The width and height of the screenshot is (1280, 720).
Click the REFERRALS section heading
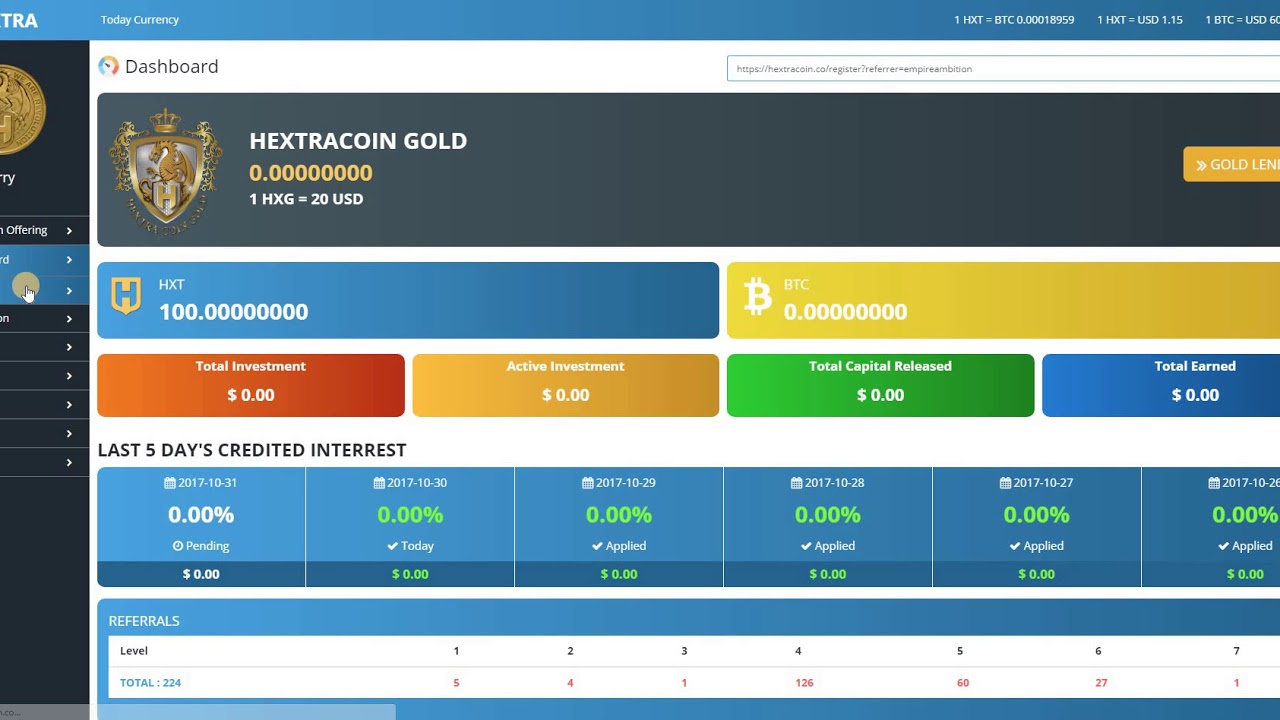click(x=144, y=621)
